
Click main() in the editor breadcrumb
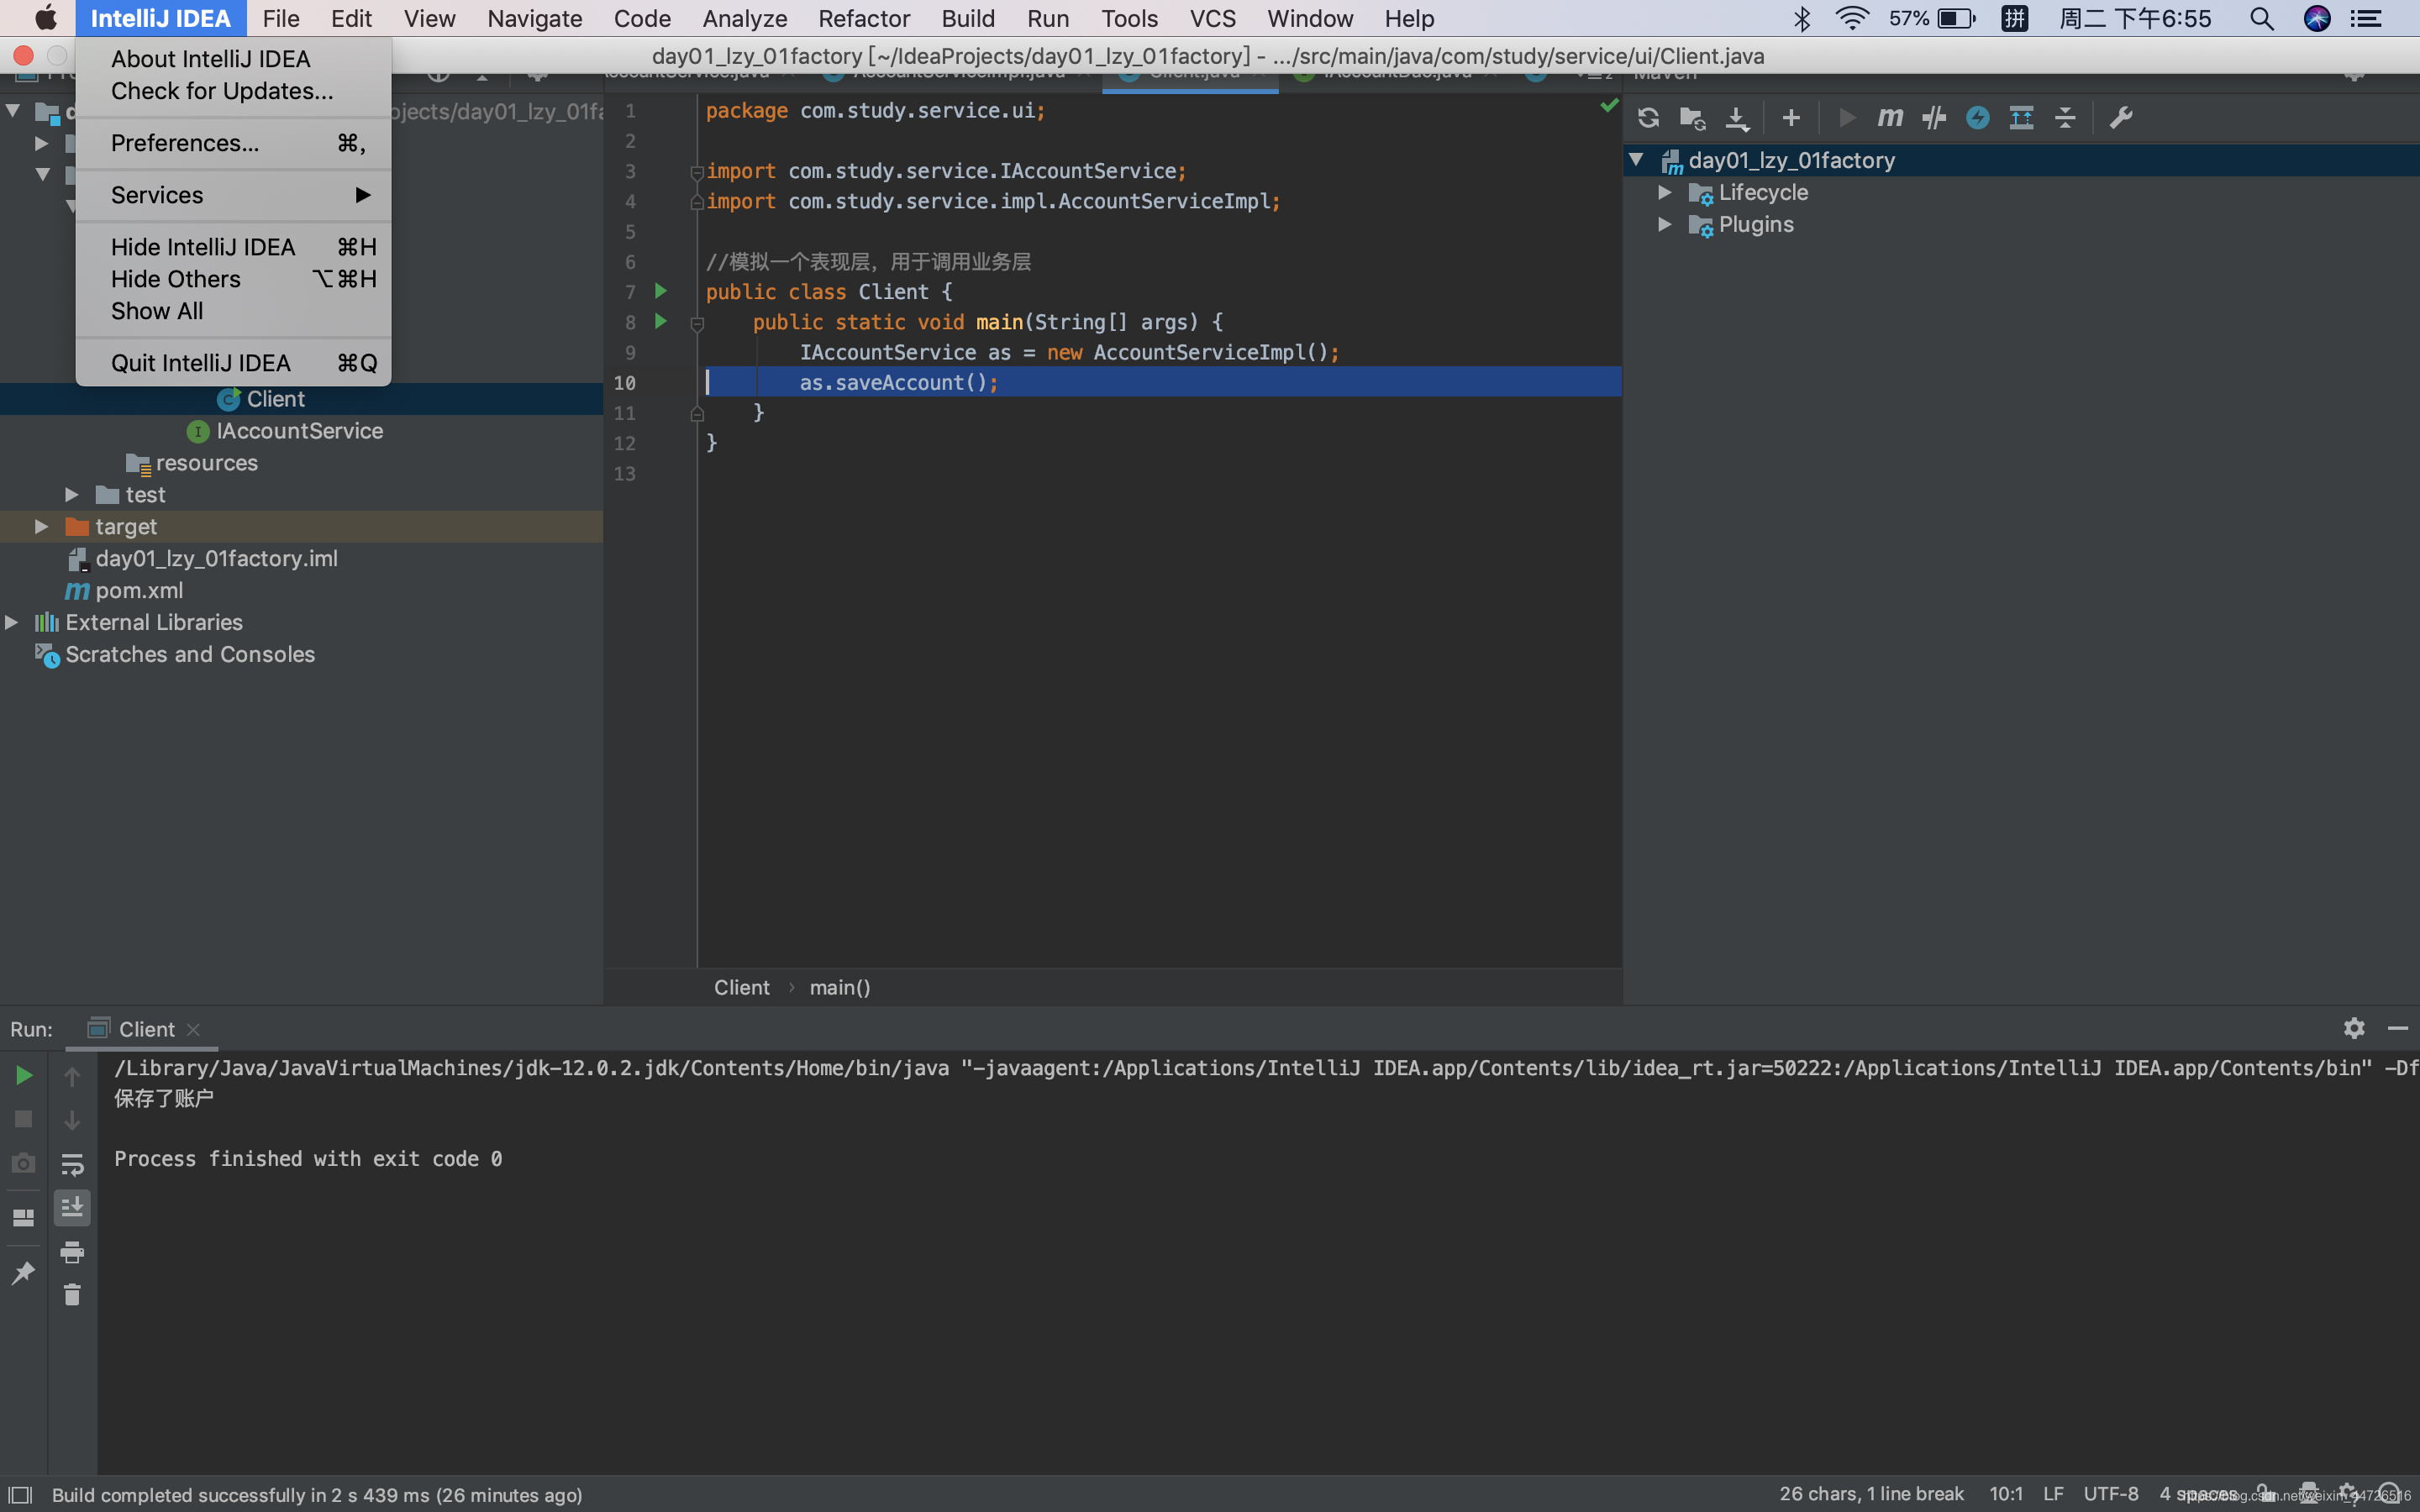840,987
